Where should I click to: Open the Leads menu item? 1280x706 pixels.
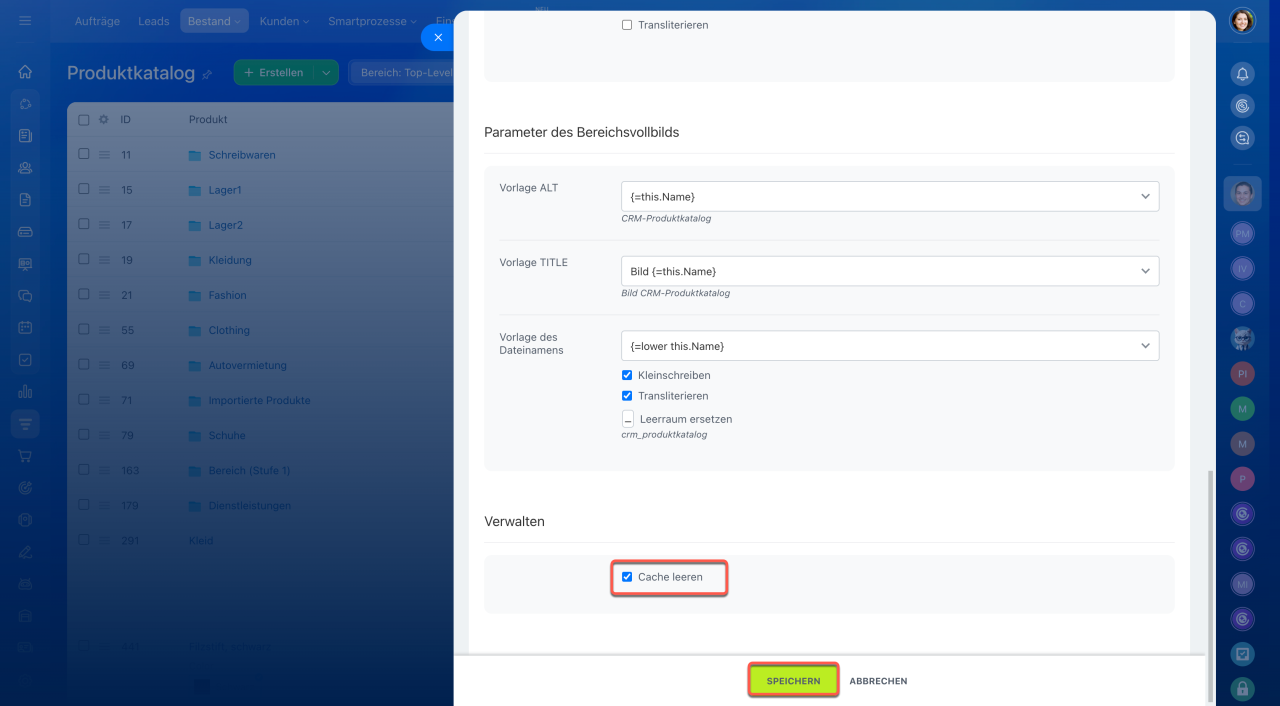[153, 21]
